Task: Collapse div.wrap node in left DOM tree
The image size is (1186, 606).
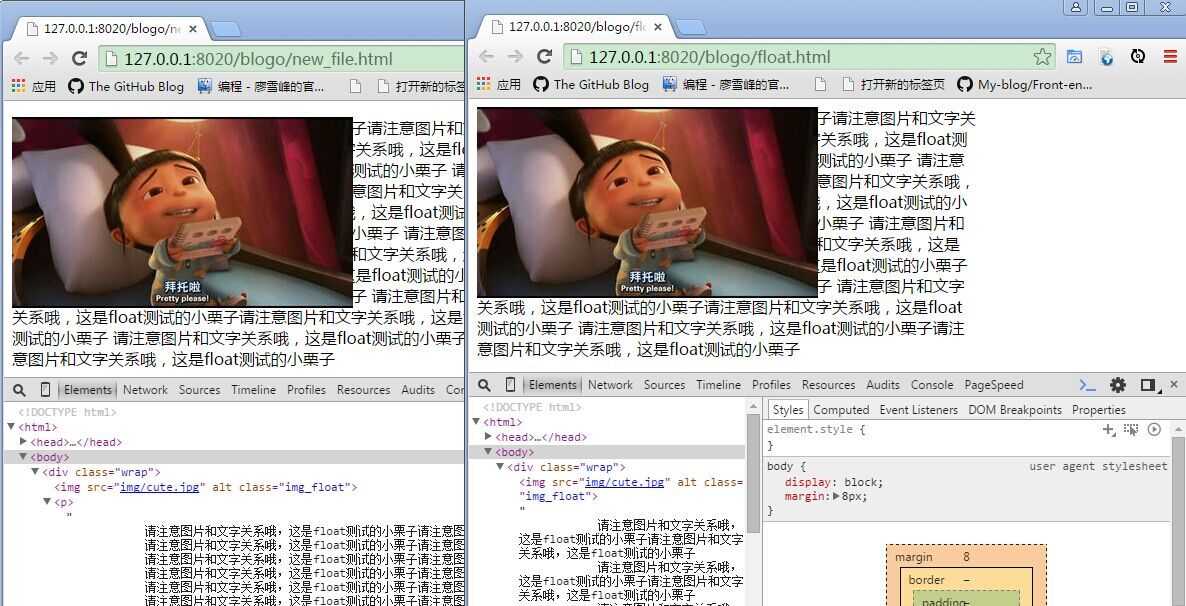Action: 35,472
